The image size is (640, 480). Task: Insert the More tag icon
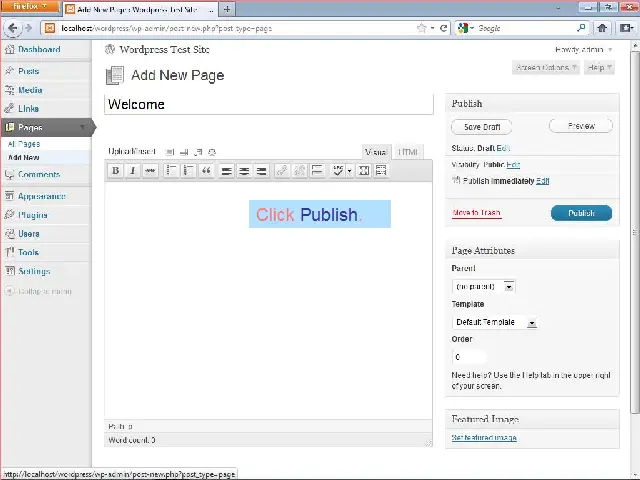pos(317,171)
